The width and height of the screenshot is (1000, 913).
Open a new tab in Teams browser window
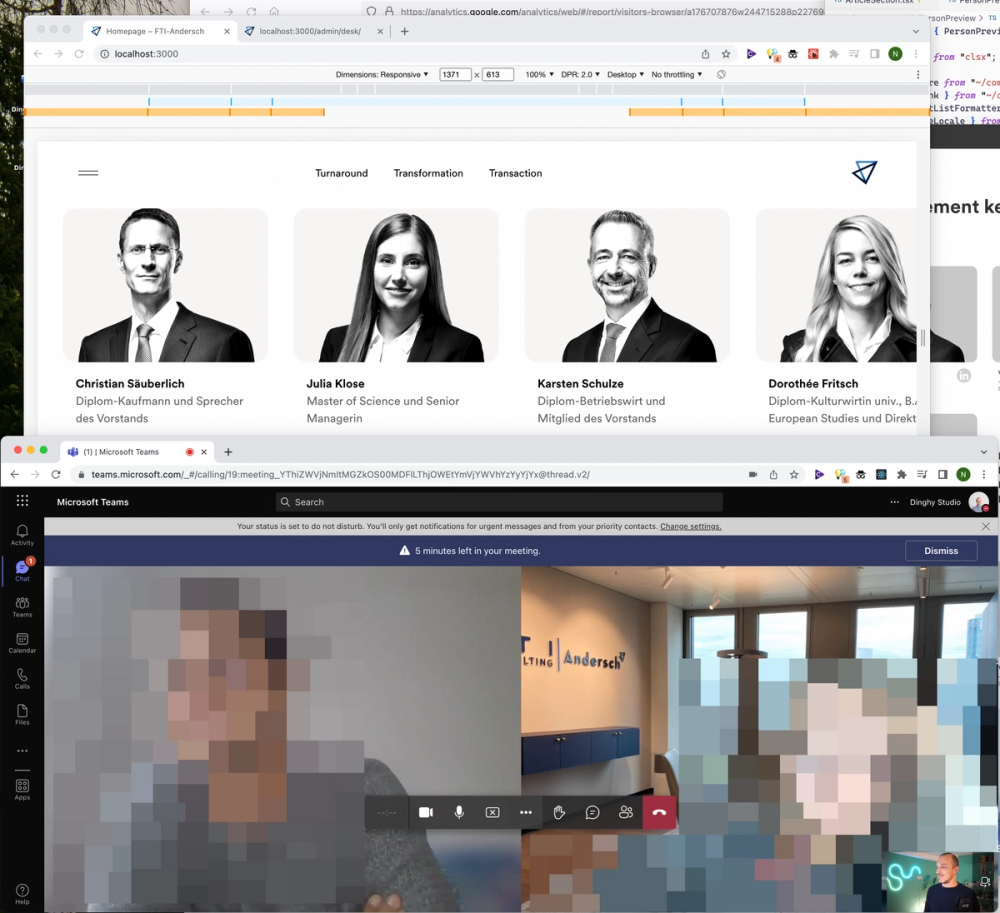tap(228, 452)
